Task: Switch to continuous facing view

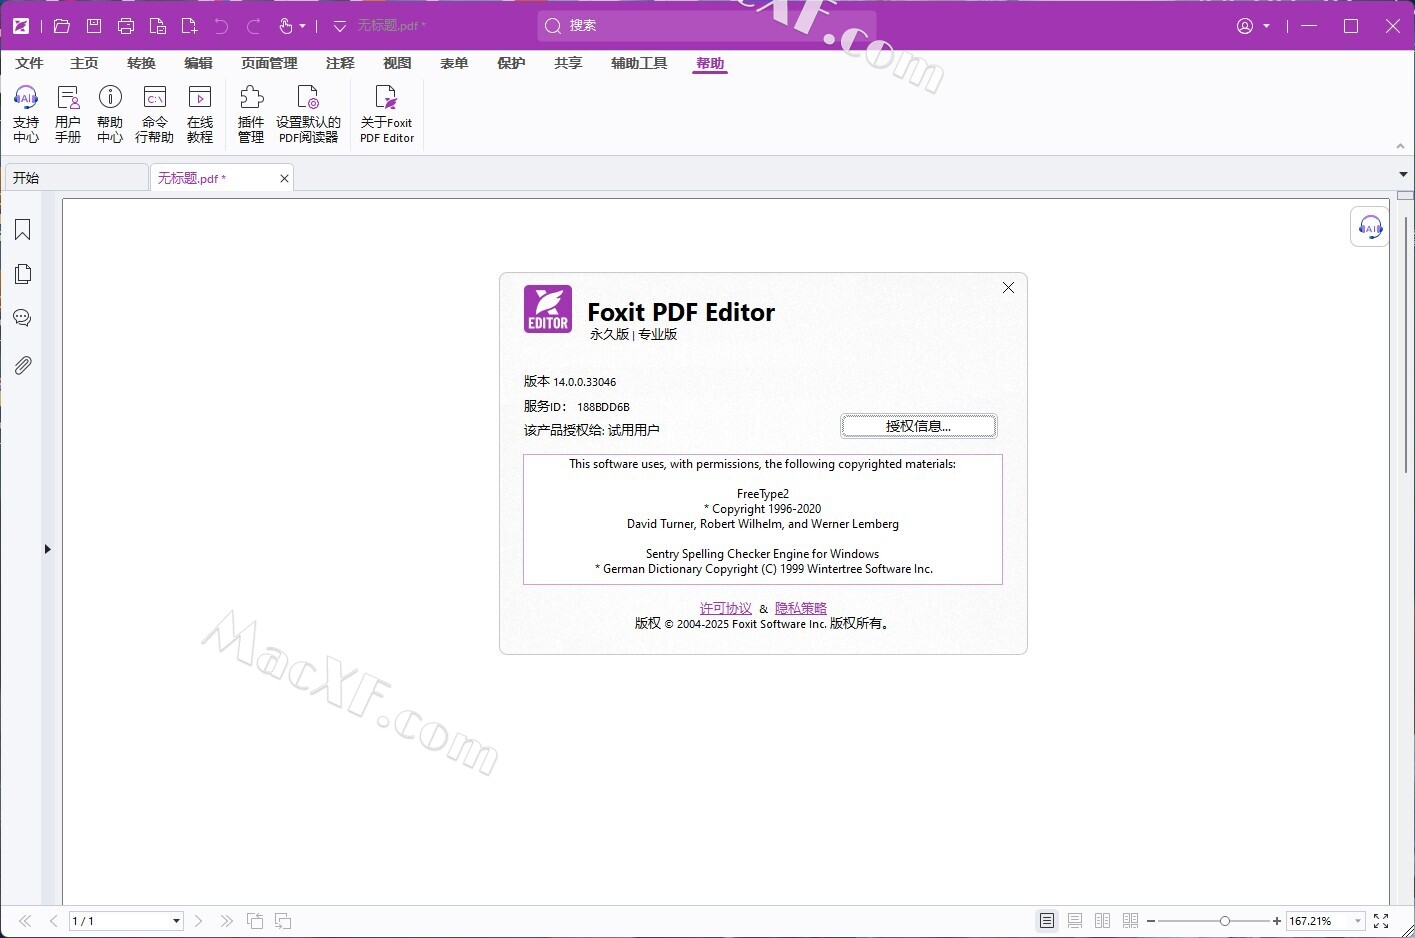Action: click(1131, 921)
